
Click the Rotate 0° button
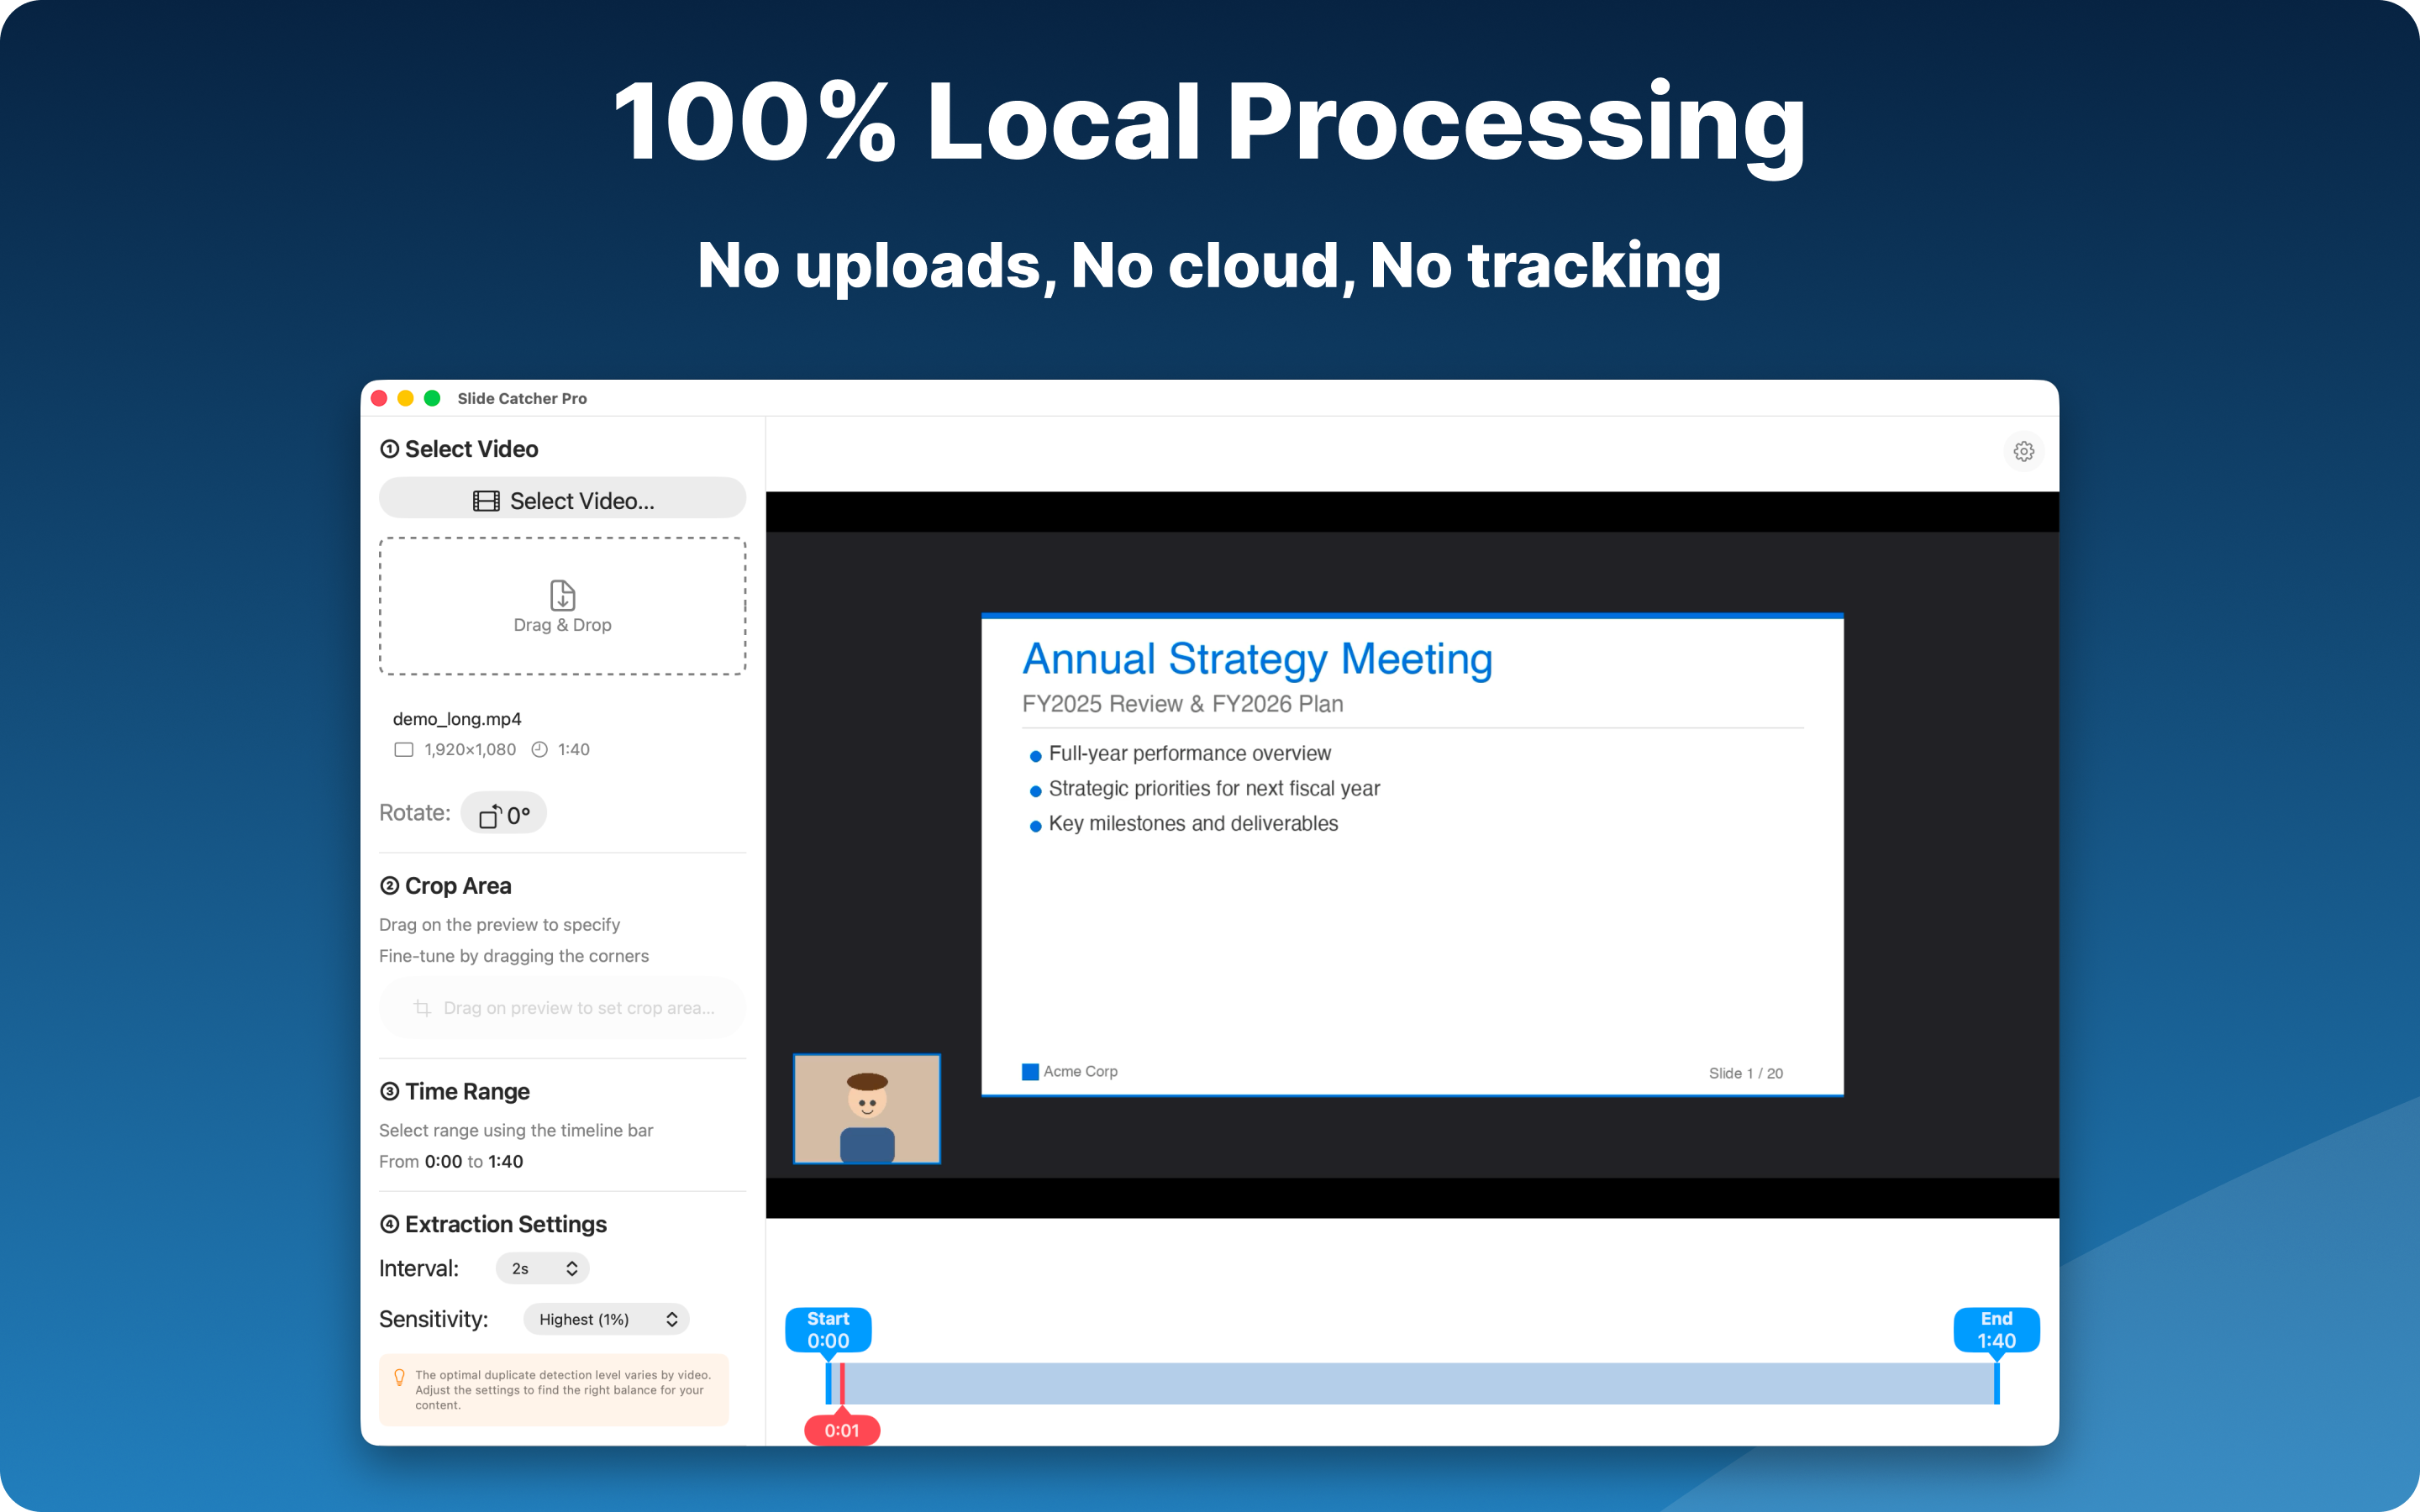click(503, 813)
